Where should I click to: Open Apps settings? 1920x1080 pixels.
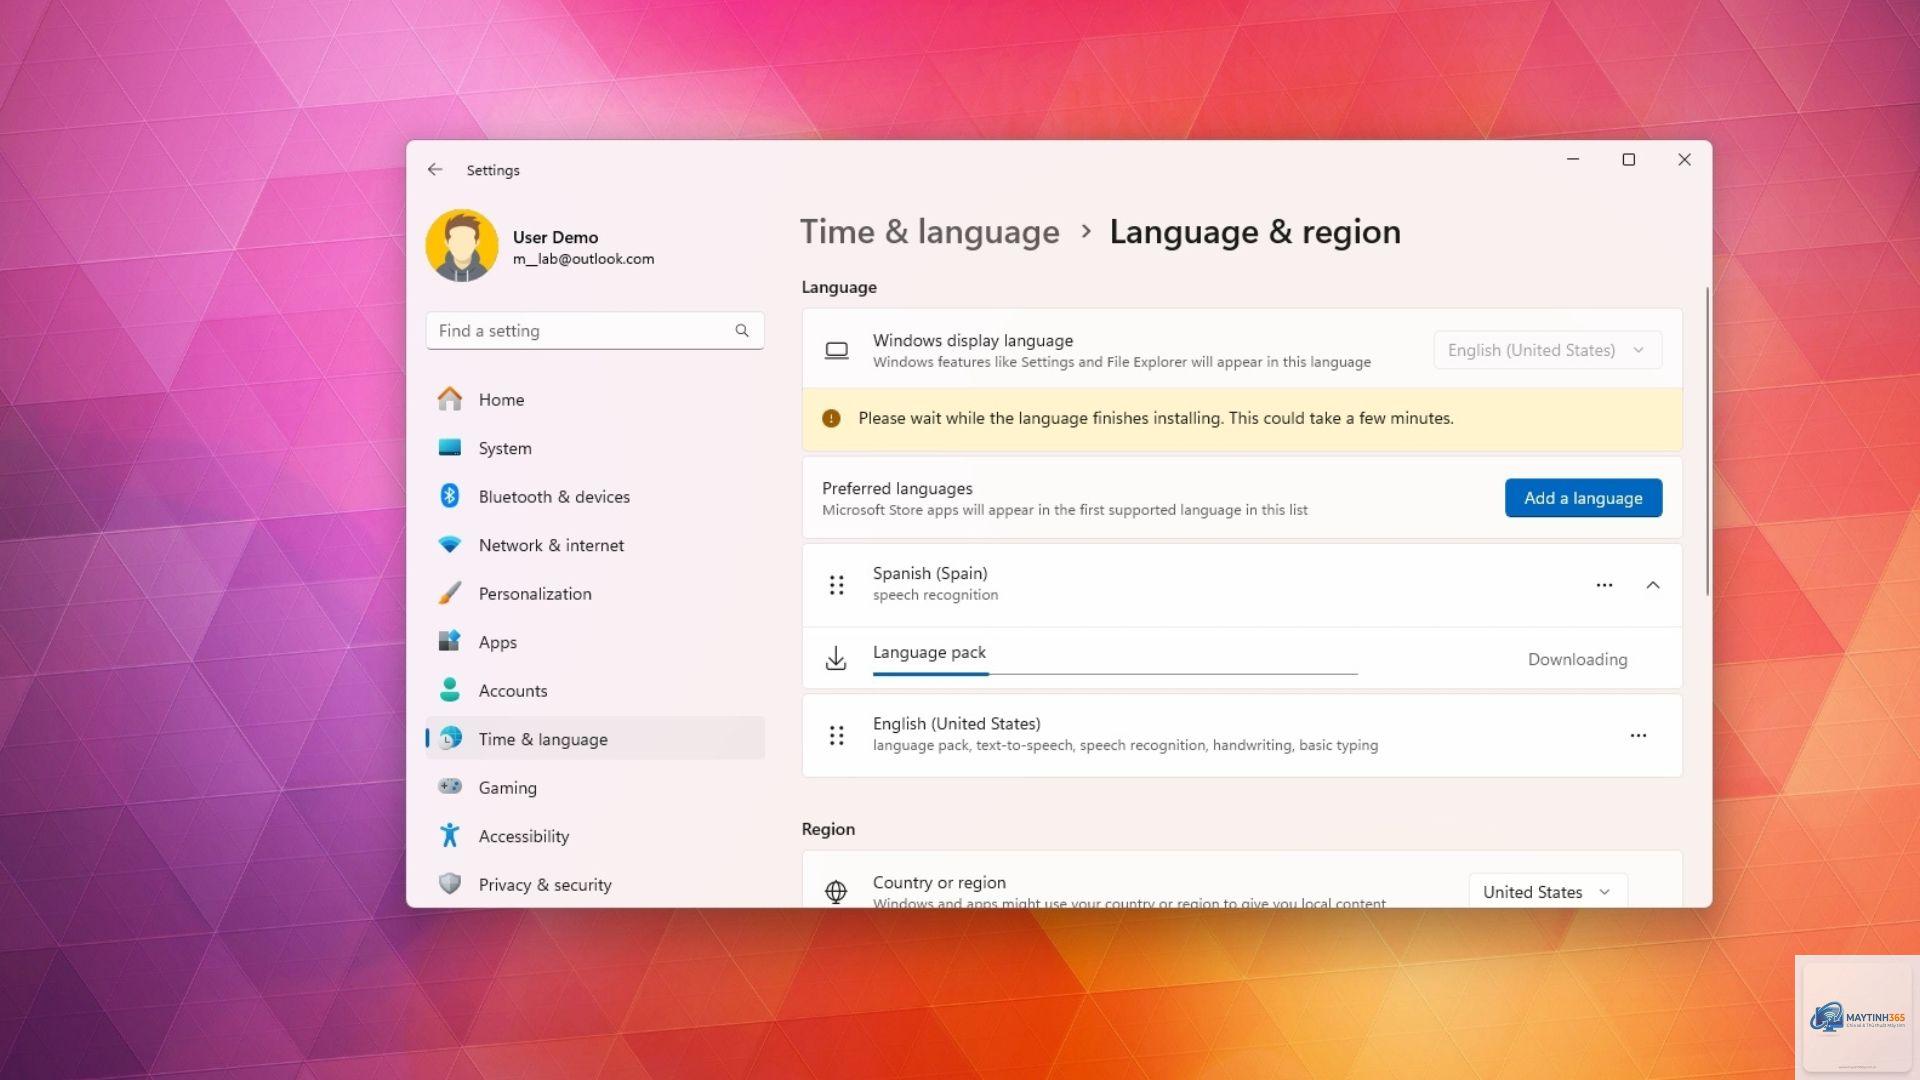(595, 642)
